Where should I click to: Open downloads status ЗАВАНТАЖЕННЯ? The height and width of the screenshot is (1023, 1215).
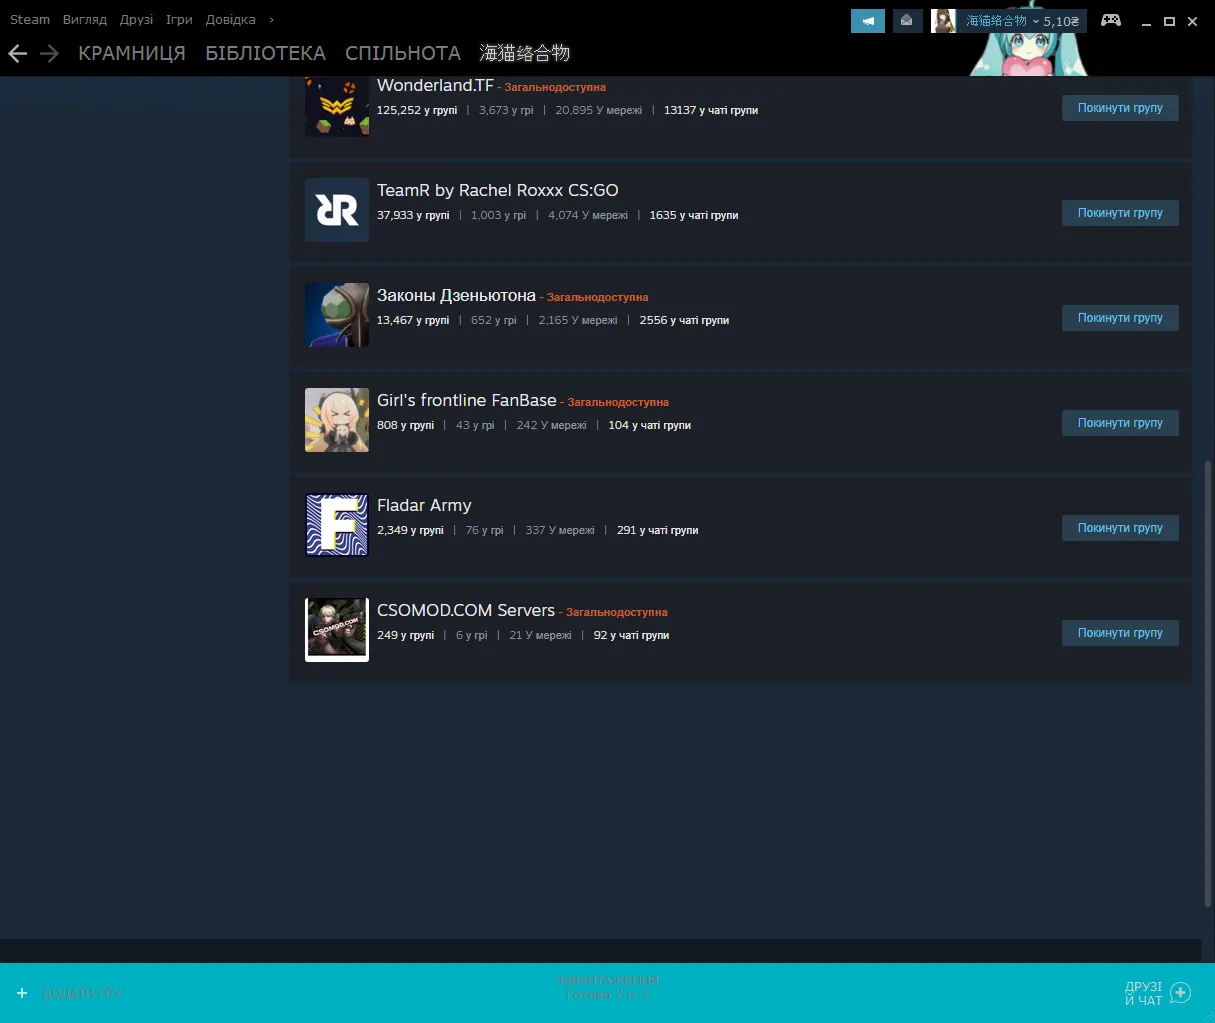coord(607,981)
